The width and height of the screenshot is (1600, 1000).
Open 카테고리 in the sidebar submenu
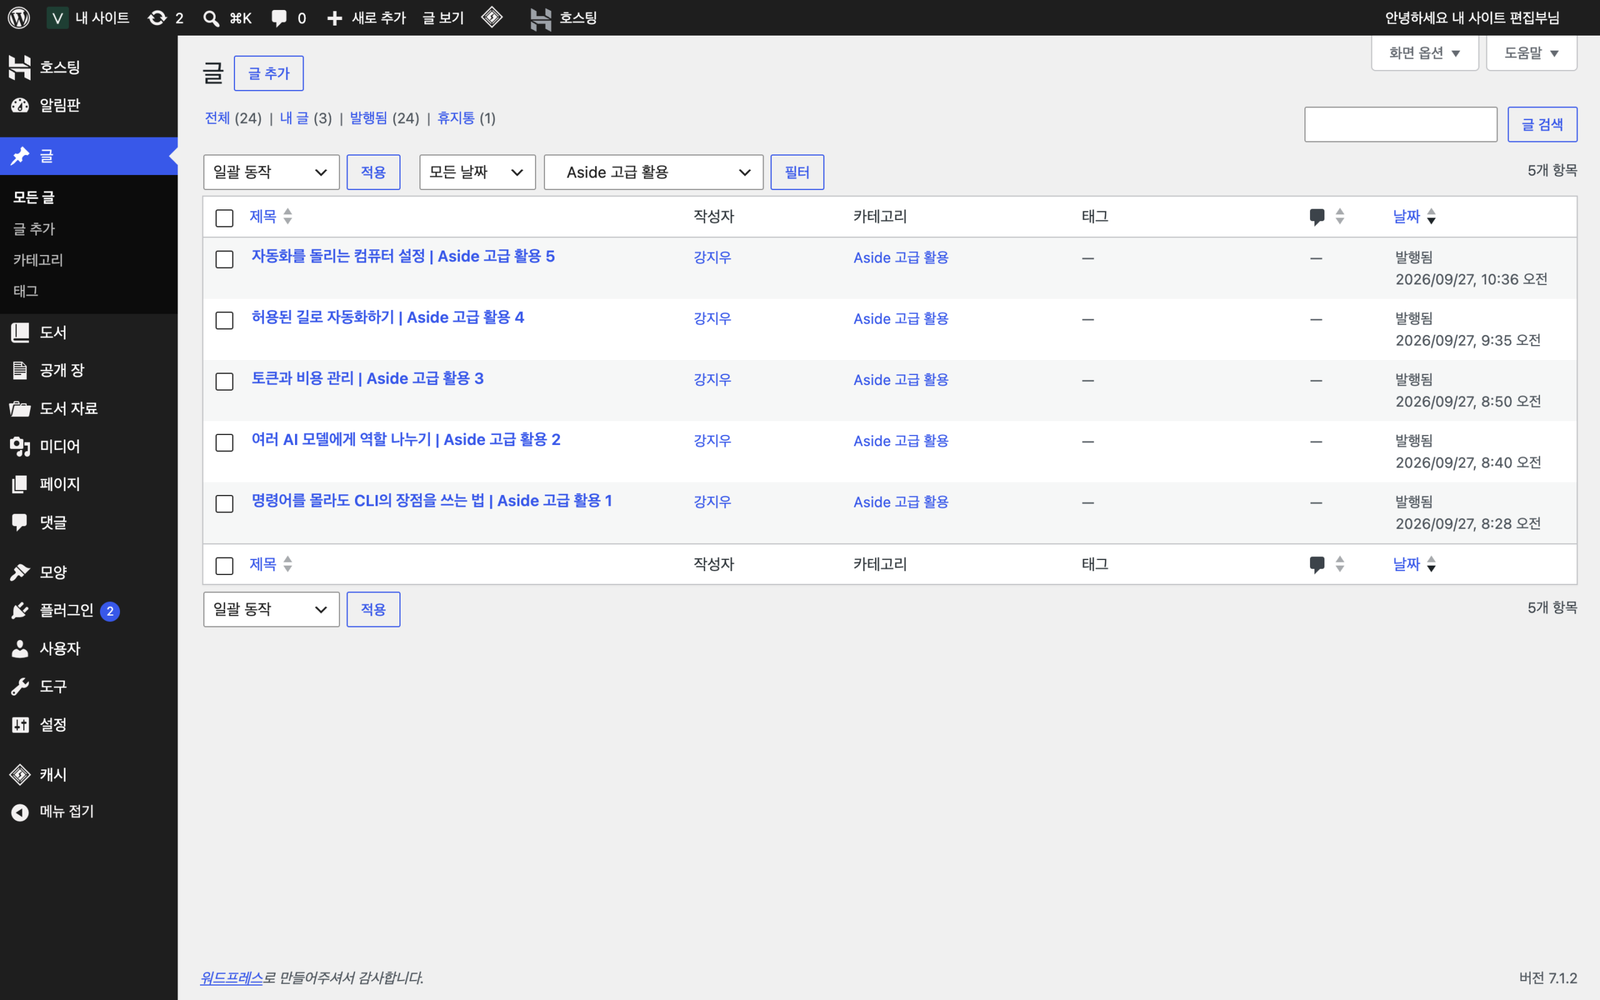38,260
